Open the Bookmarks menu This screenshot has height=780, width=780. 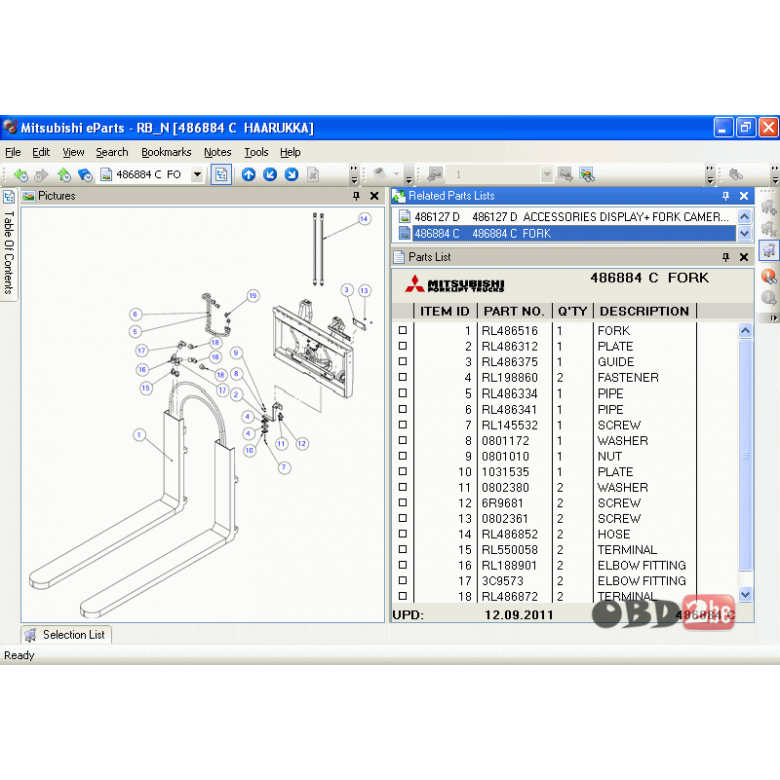[166, 152]
